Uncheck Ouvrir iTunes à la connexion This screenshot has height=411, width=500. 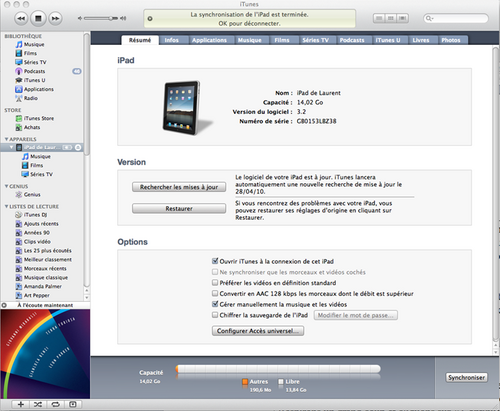click(215, 261)
